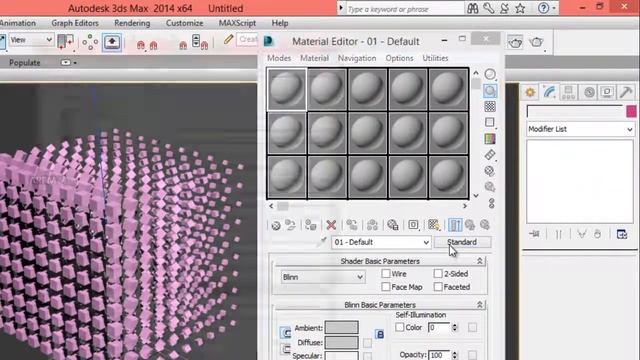Open the Motion panel tab

coord(588,93)
